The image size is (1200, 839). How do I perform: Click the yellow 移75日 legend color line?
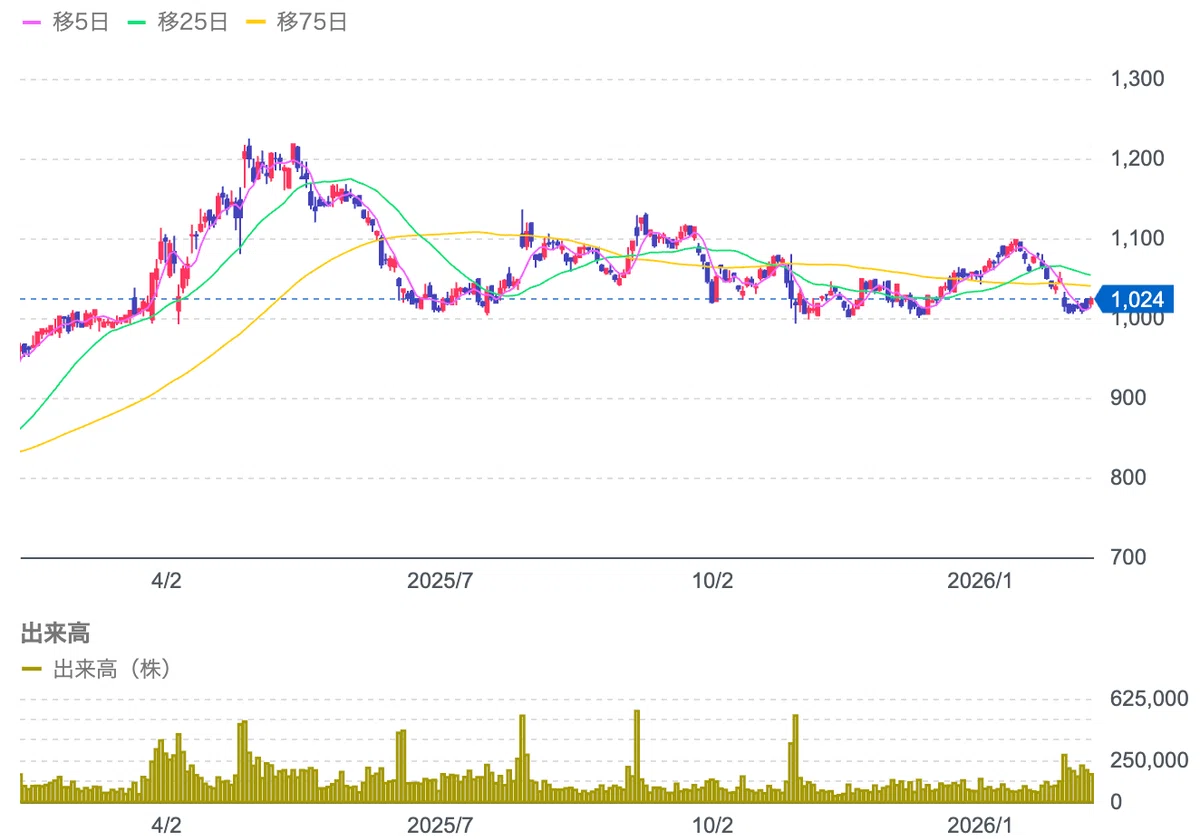(257, 22)
